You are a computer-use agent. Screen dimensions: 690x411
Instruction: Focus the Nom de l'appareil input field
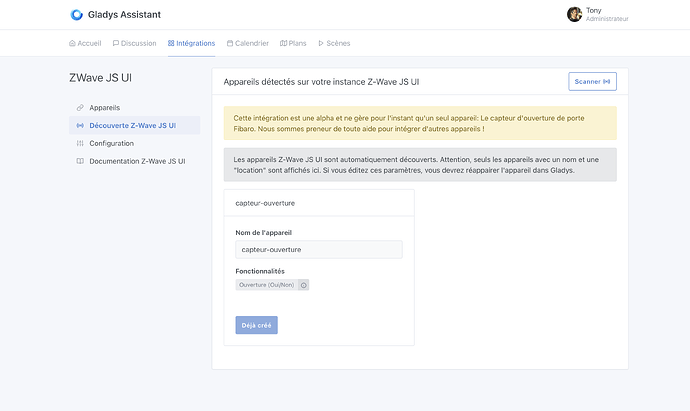click(x=318, y=249)
